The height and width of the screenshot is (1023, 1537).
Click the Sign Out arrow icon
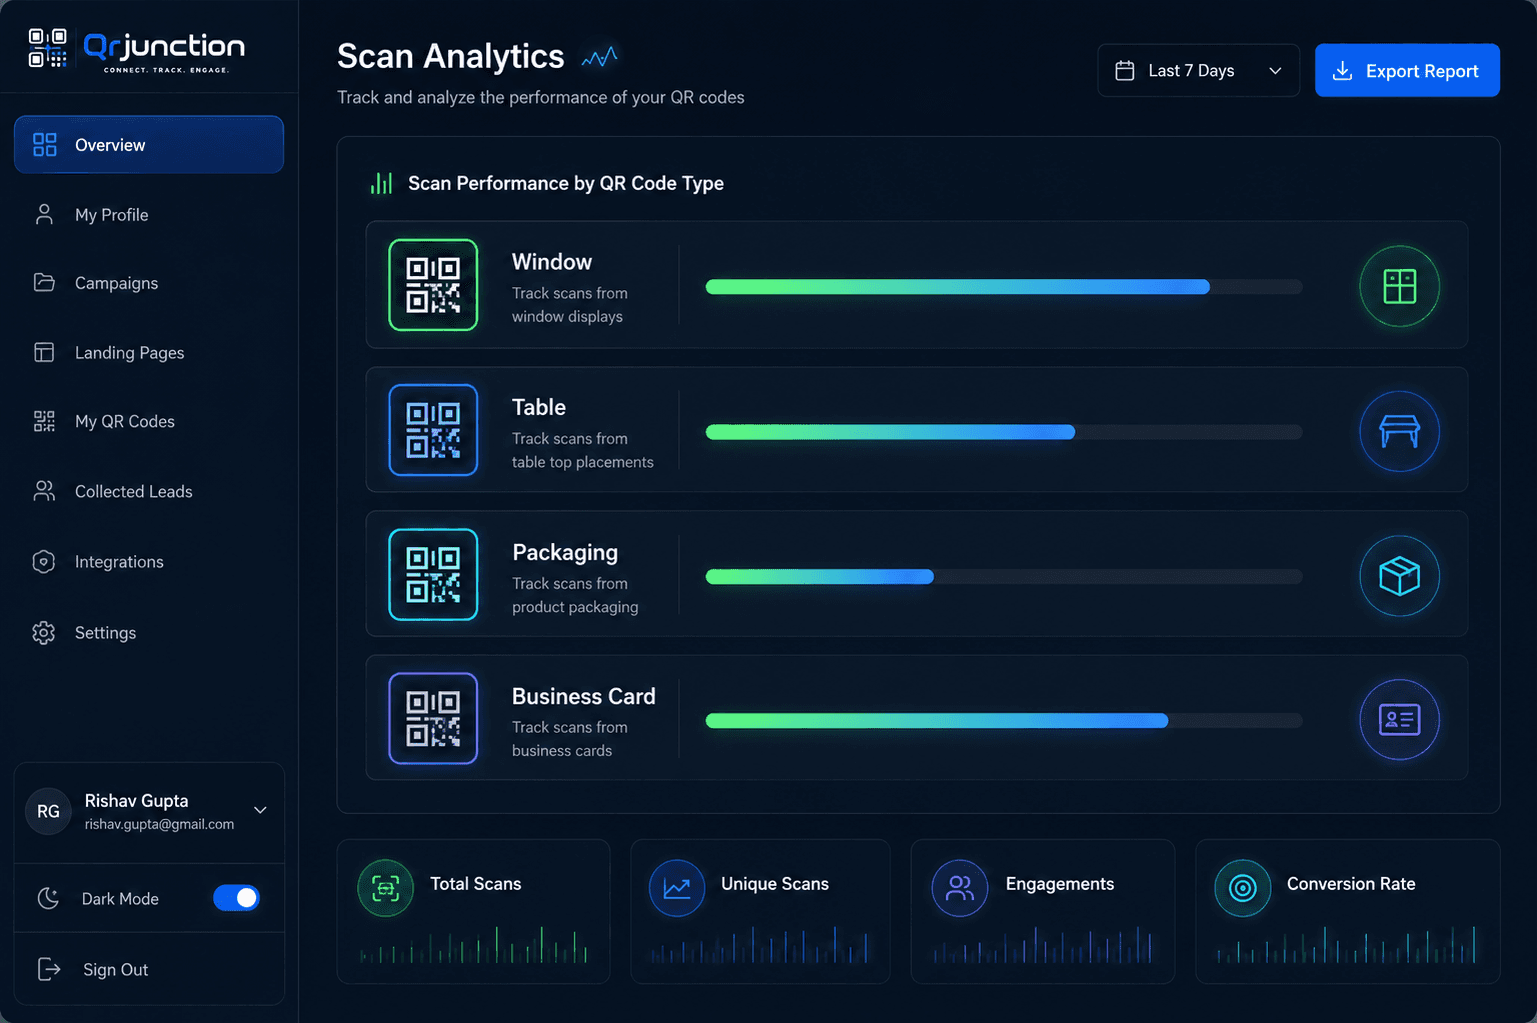(49, 969)
